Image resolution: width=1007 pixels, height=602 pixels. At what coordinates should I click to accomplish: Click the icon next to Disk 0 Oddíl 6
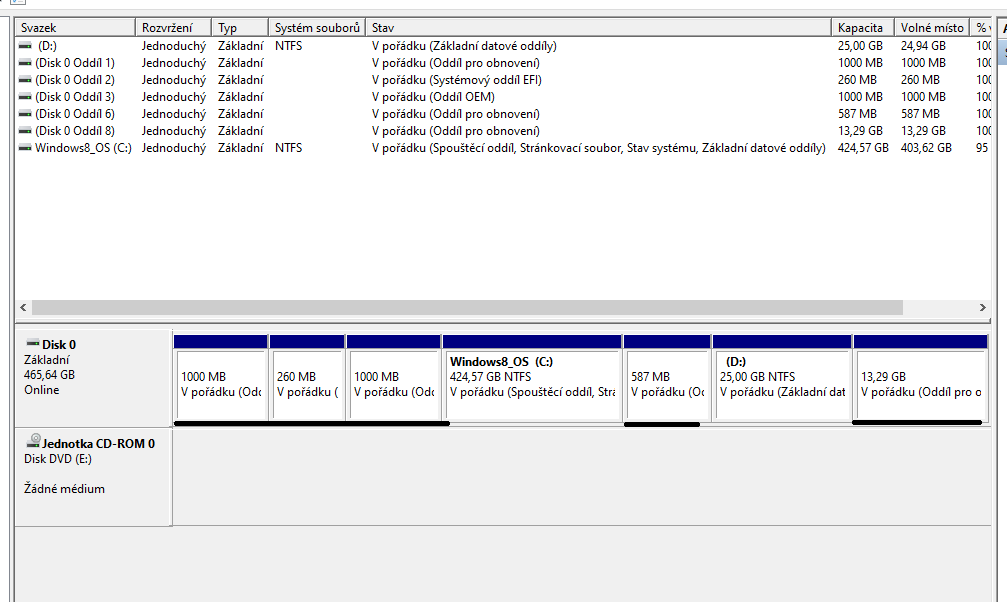[25, 114]
